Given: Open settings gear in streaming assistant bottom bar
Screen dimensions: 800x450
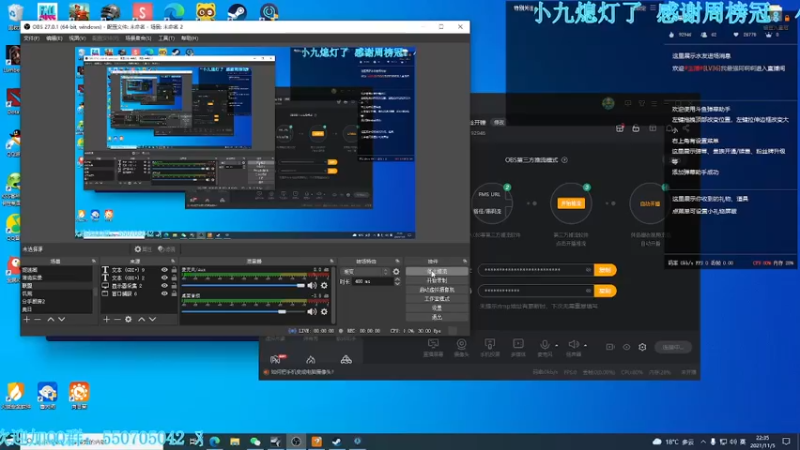Looking at the screenshot, I should [x=642, y=347].
